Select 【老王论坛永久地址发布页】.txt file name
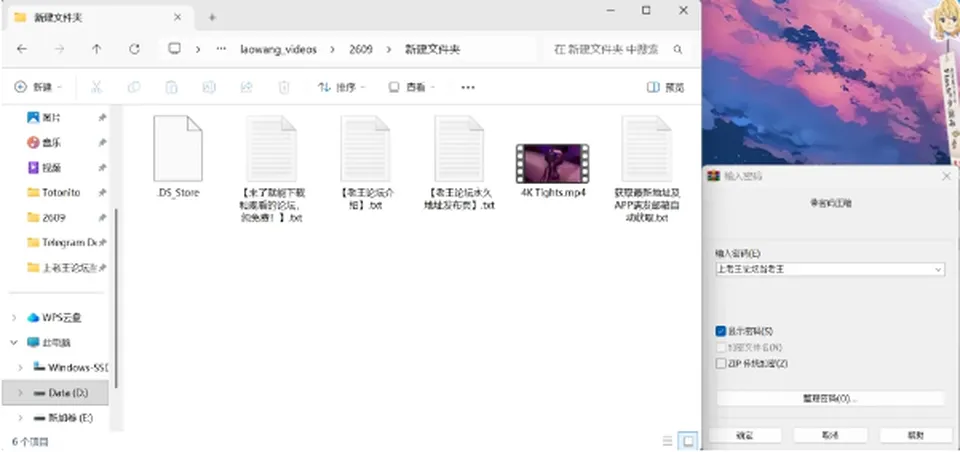Screen dimensions: 960x452 click(459, 199)
